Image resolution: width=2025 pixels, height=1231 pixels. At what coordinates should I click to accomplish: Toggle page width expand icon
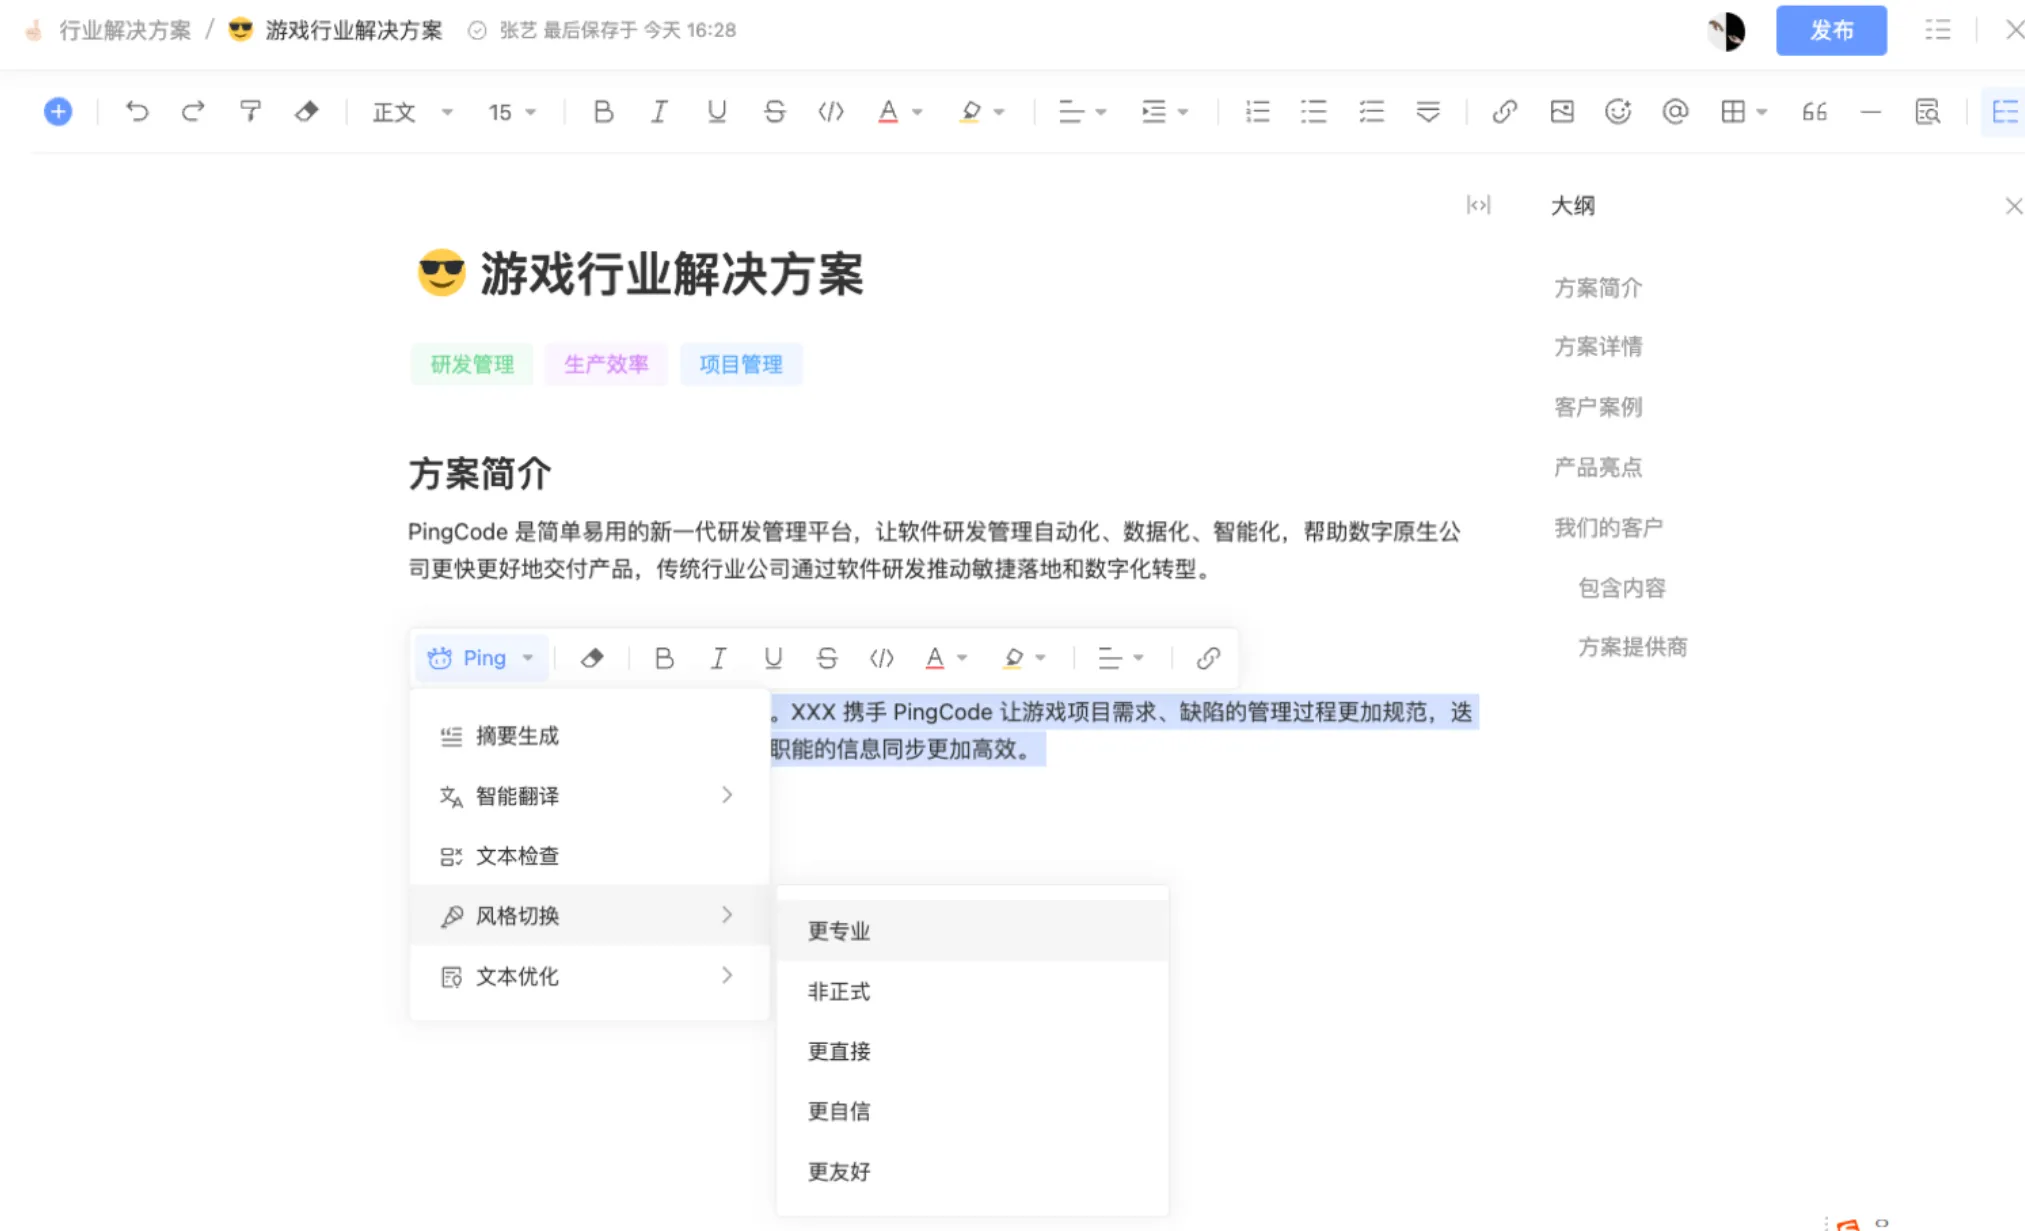1478,205
